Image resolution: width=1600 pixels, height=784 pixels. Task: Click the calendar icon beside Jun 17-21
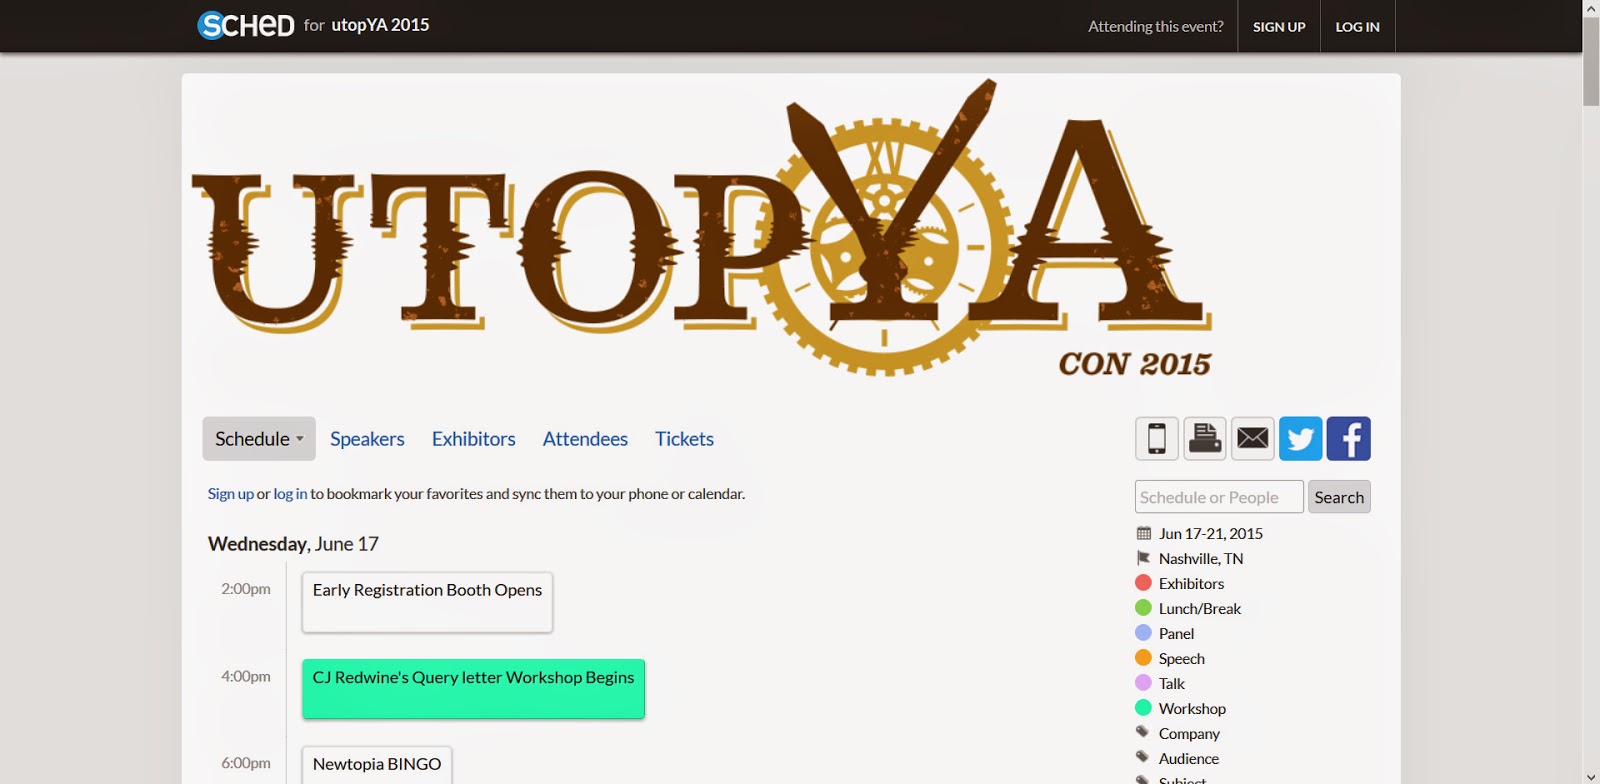tap(1144, 533)
